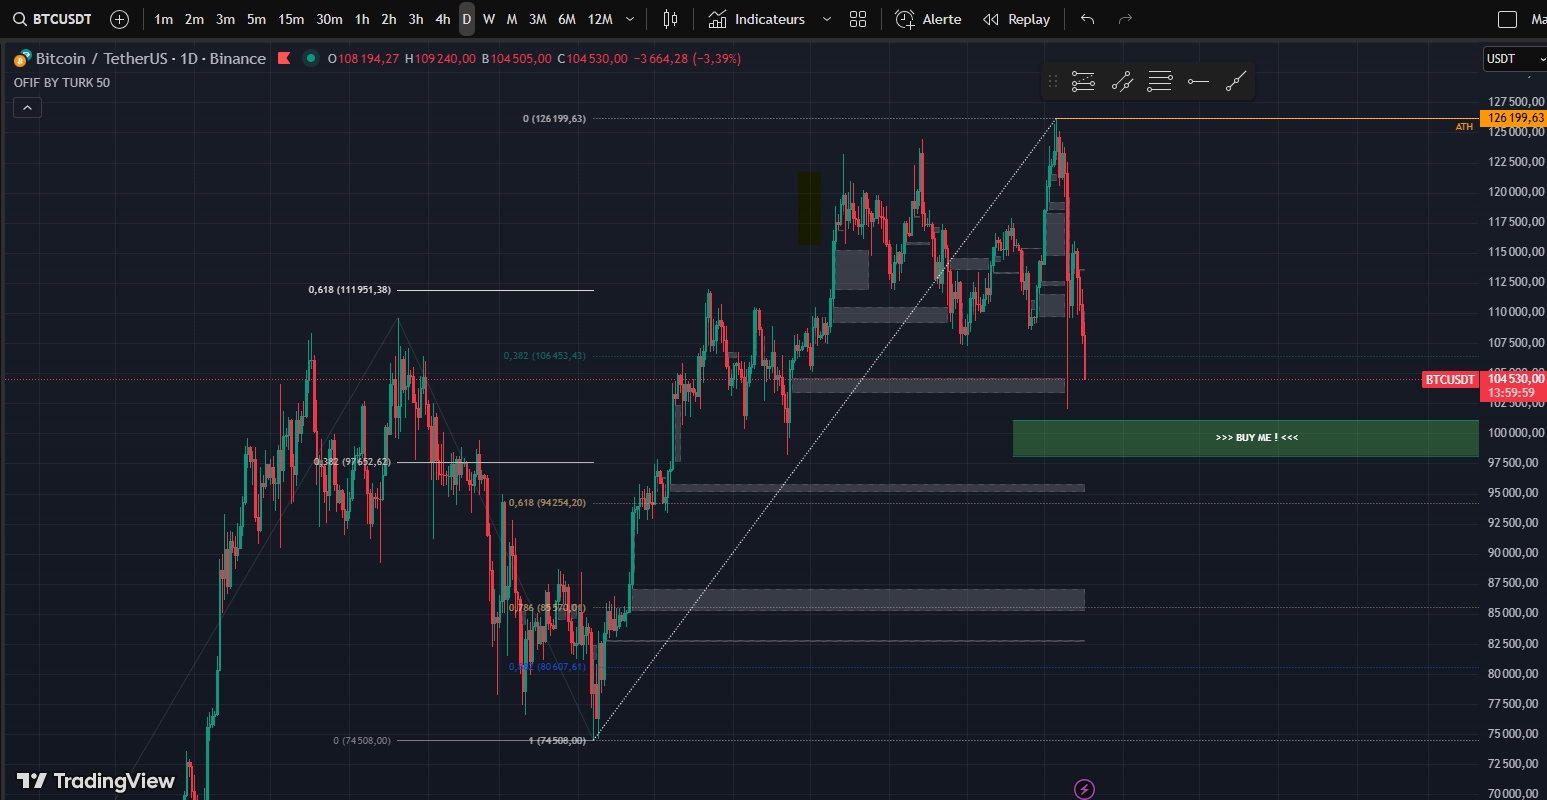Switch chart to the 1m timeframe
This screenshot has width=1547, height=800.
pos(164,19)
